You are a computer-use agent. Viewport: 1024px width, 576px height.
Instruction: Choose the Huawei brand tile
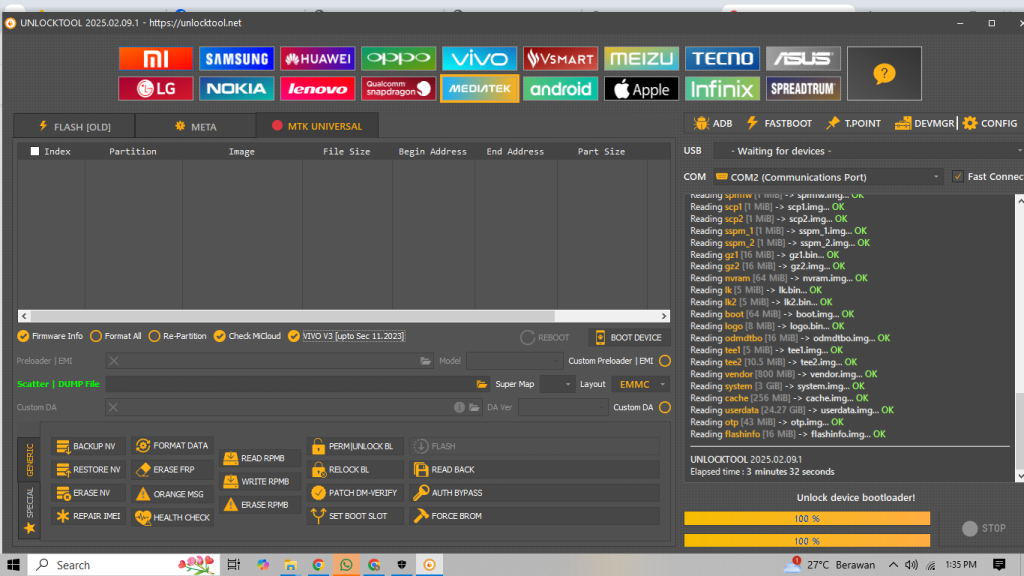tap(317, 59)
